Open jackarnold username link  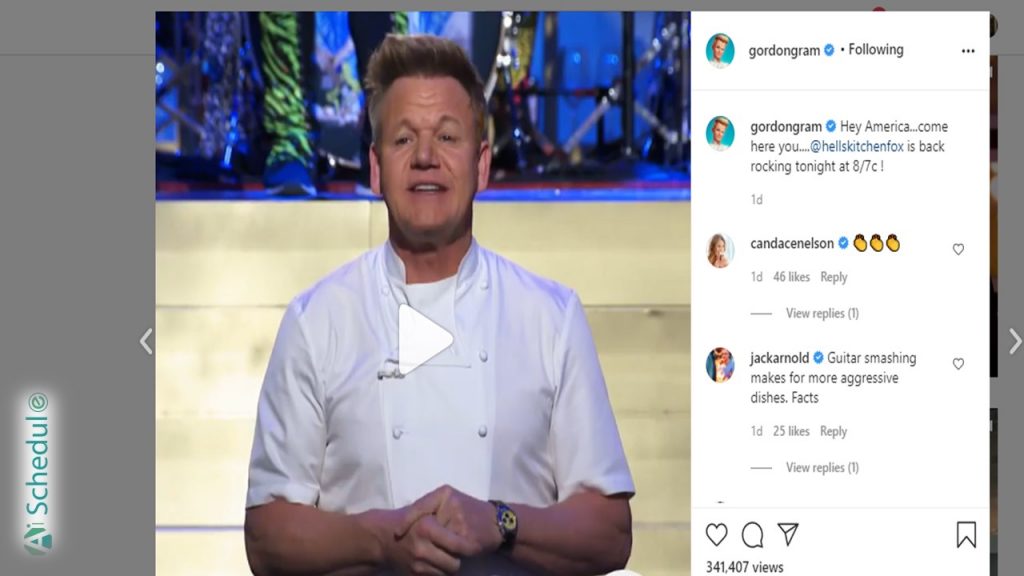coord(779,358)
